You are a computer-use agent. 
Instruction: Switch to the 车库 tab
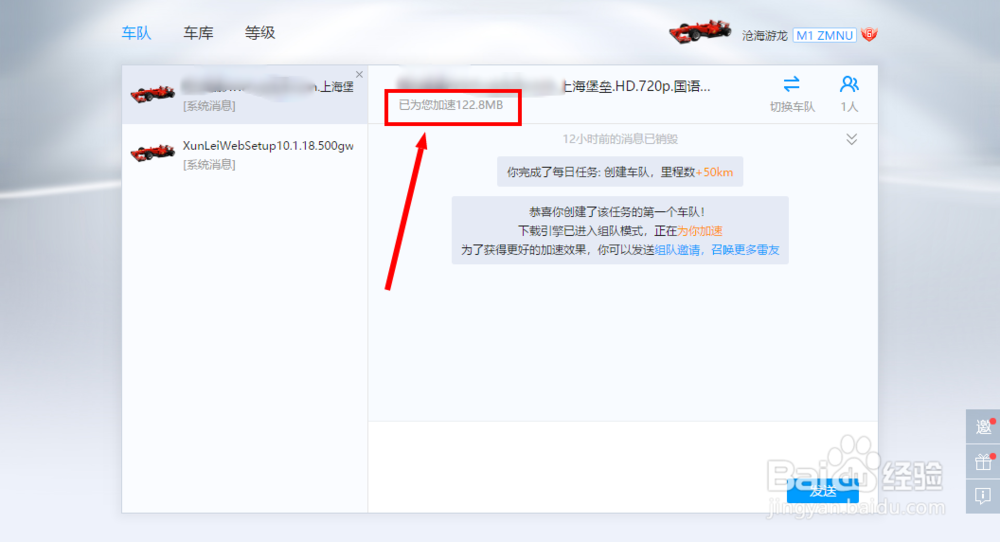198,33
